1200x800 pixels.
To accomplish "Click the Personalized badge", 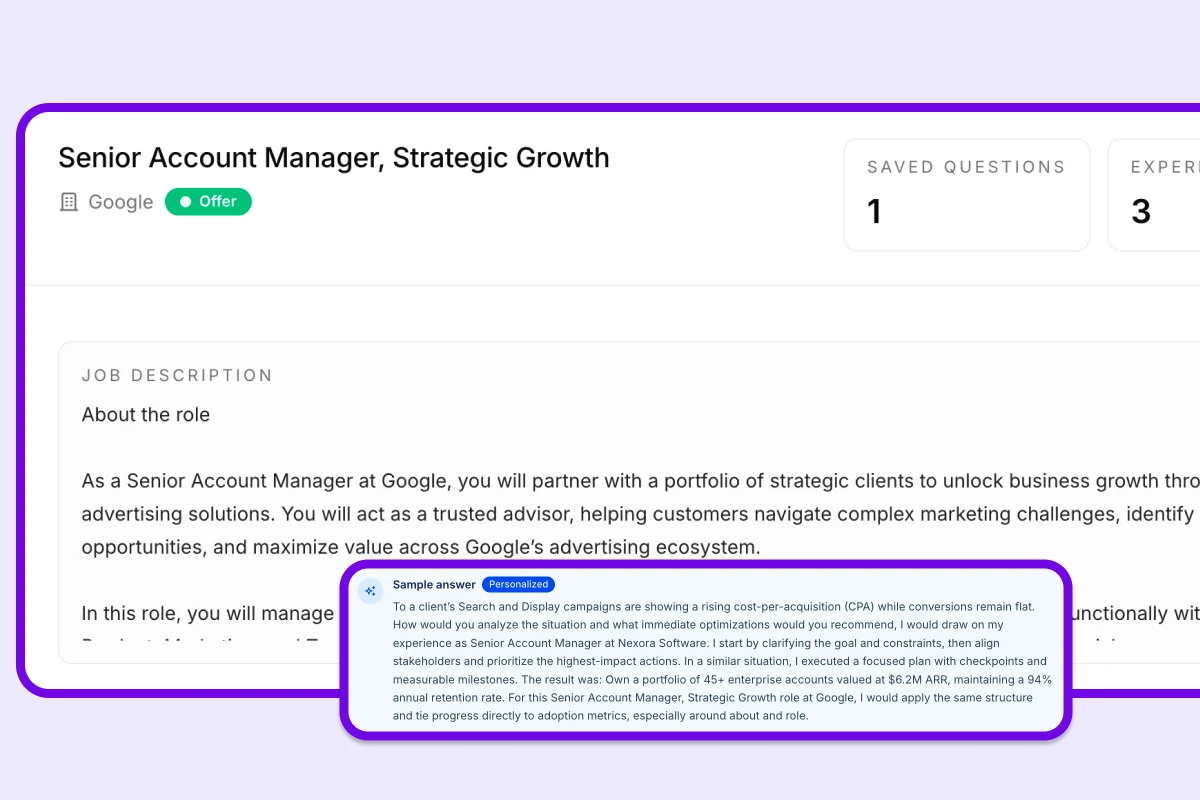I will click(x=518, y=584).
